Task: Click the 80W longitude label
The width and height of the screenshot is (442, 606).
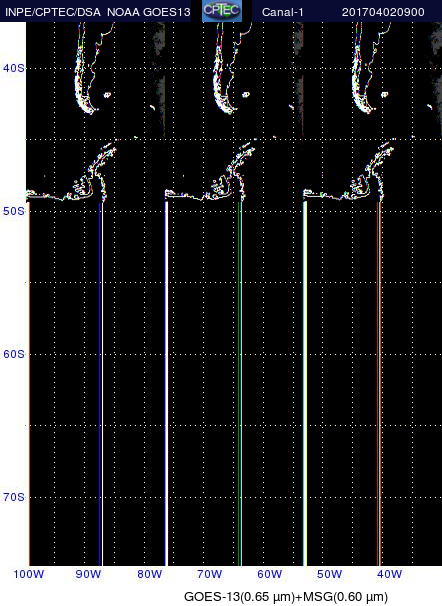Action: (150, 574)
